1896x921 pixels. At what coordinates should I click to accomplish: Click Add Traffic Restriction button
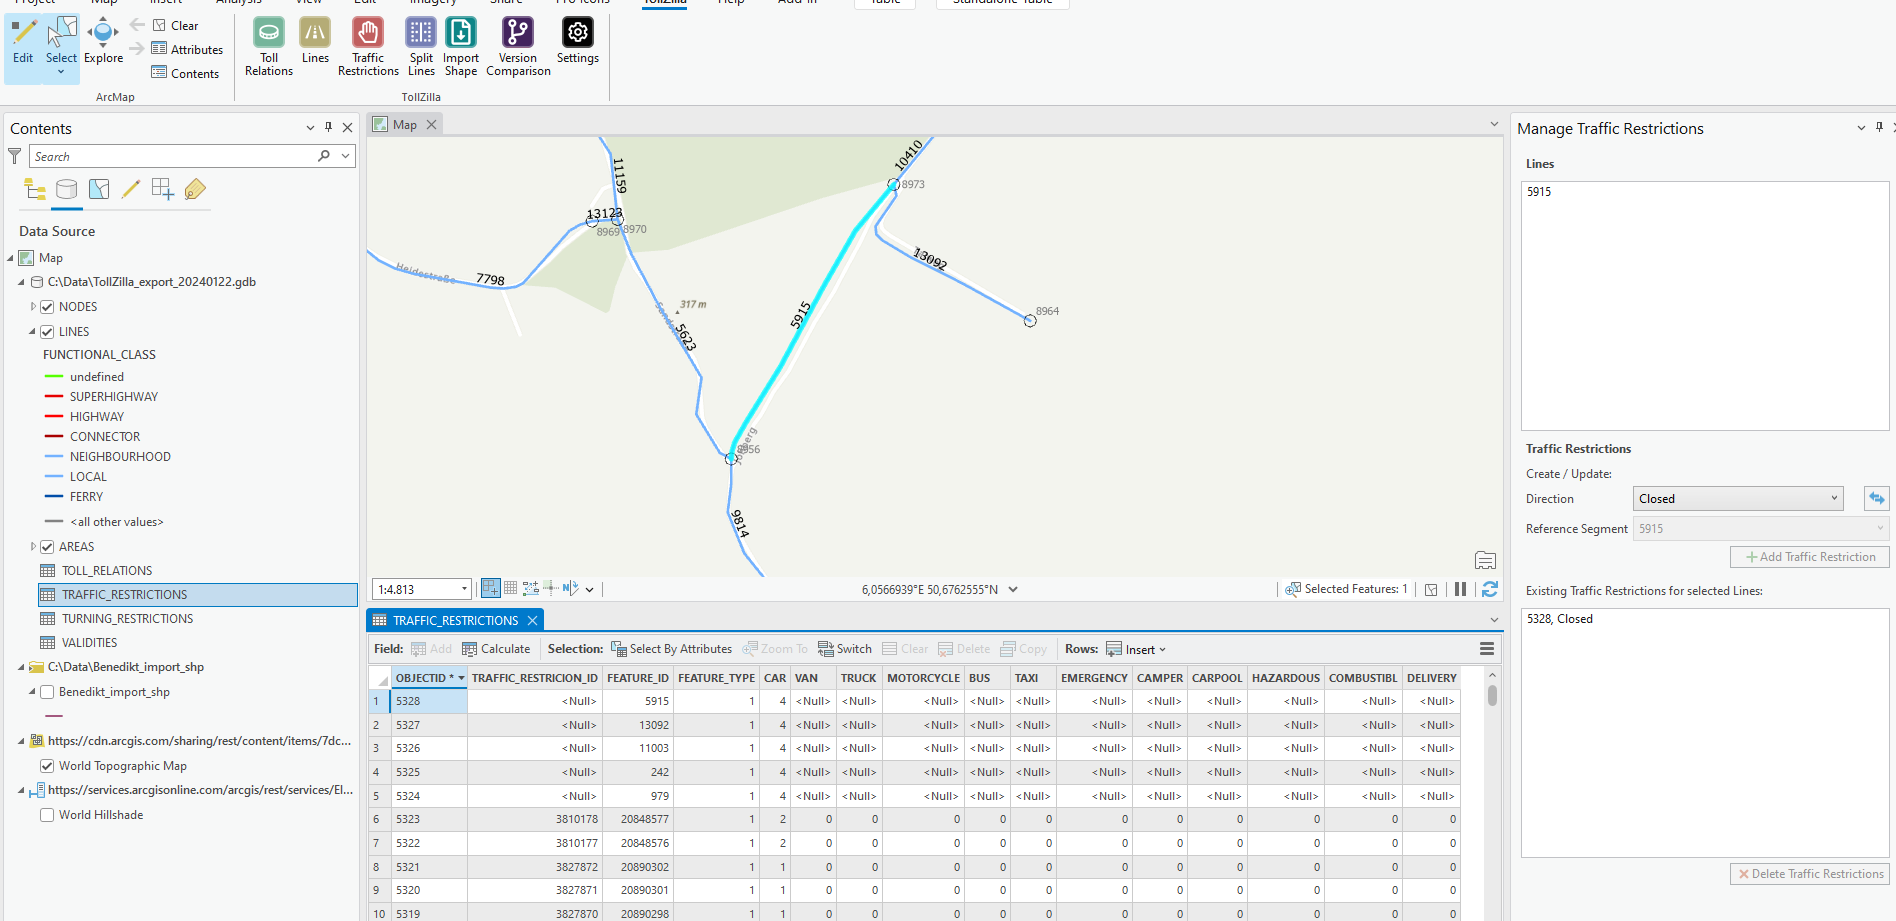point(1810,557)
